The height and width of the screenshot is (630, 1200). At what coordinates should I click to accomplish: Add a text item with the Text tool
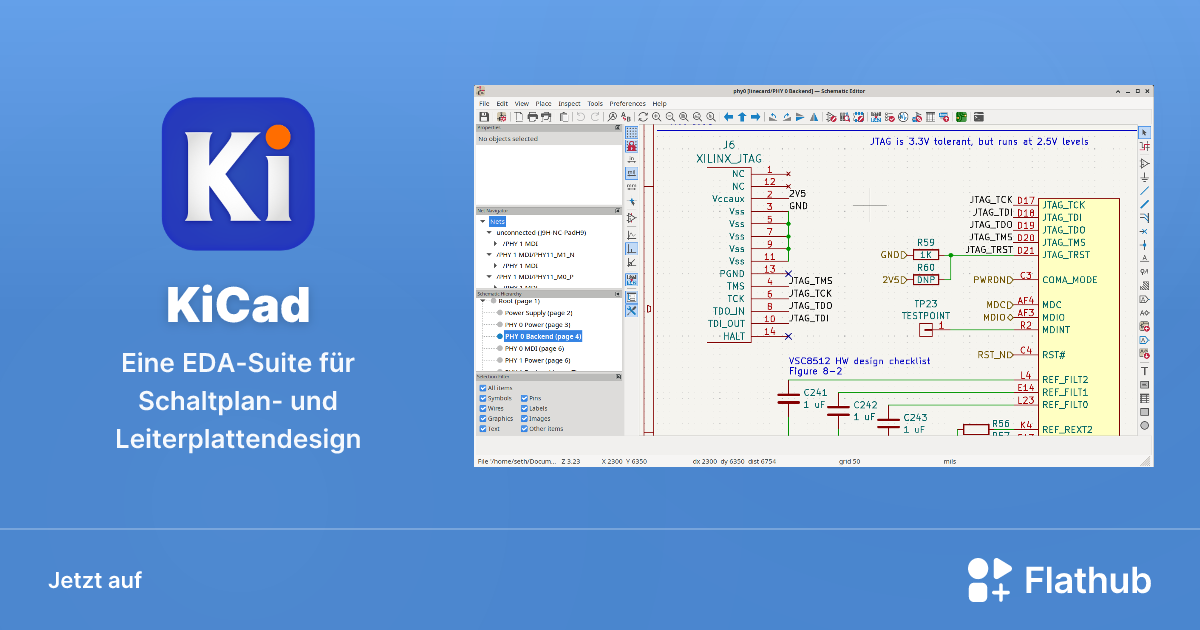(1145, 371)
